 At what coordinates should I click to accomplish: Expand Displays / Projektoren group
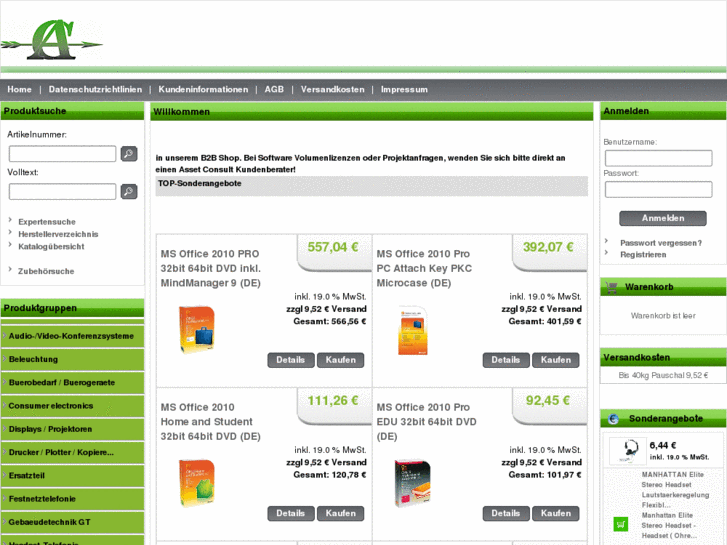tap(72, 429)
